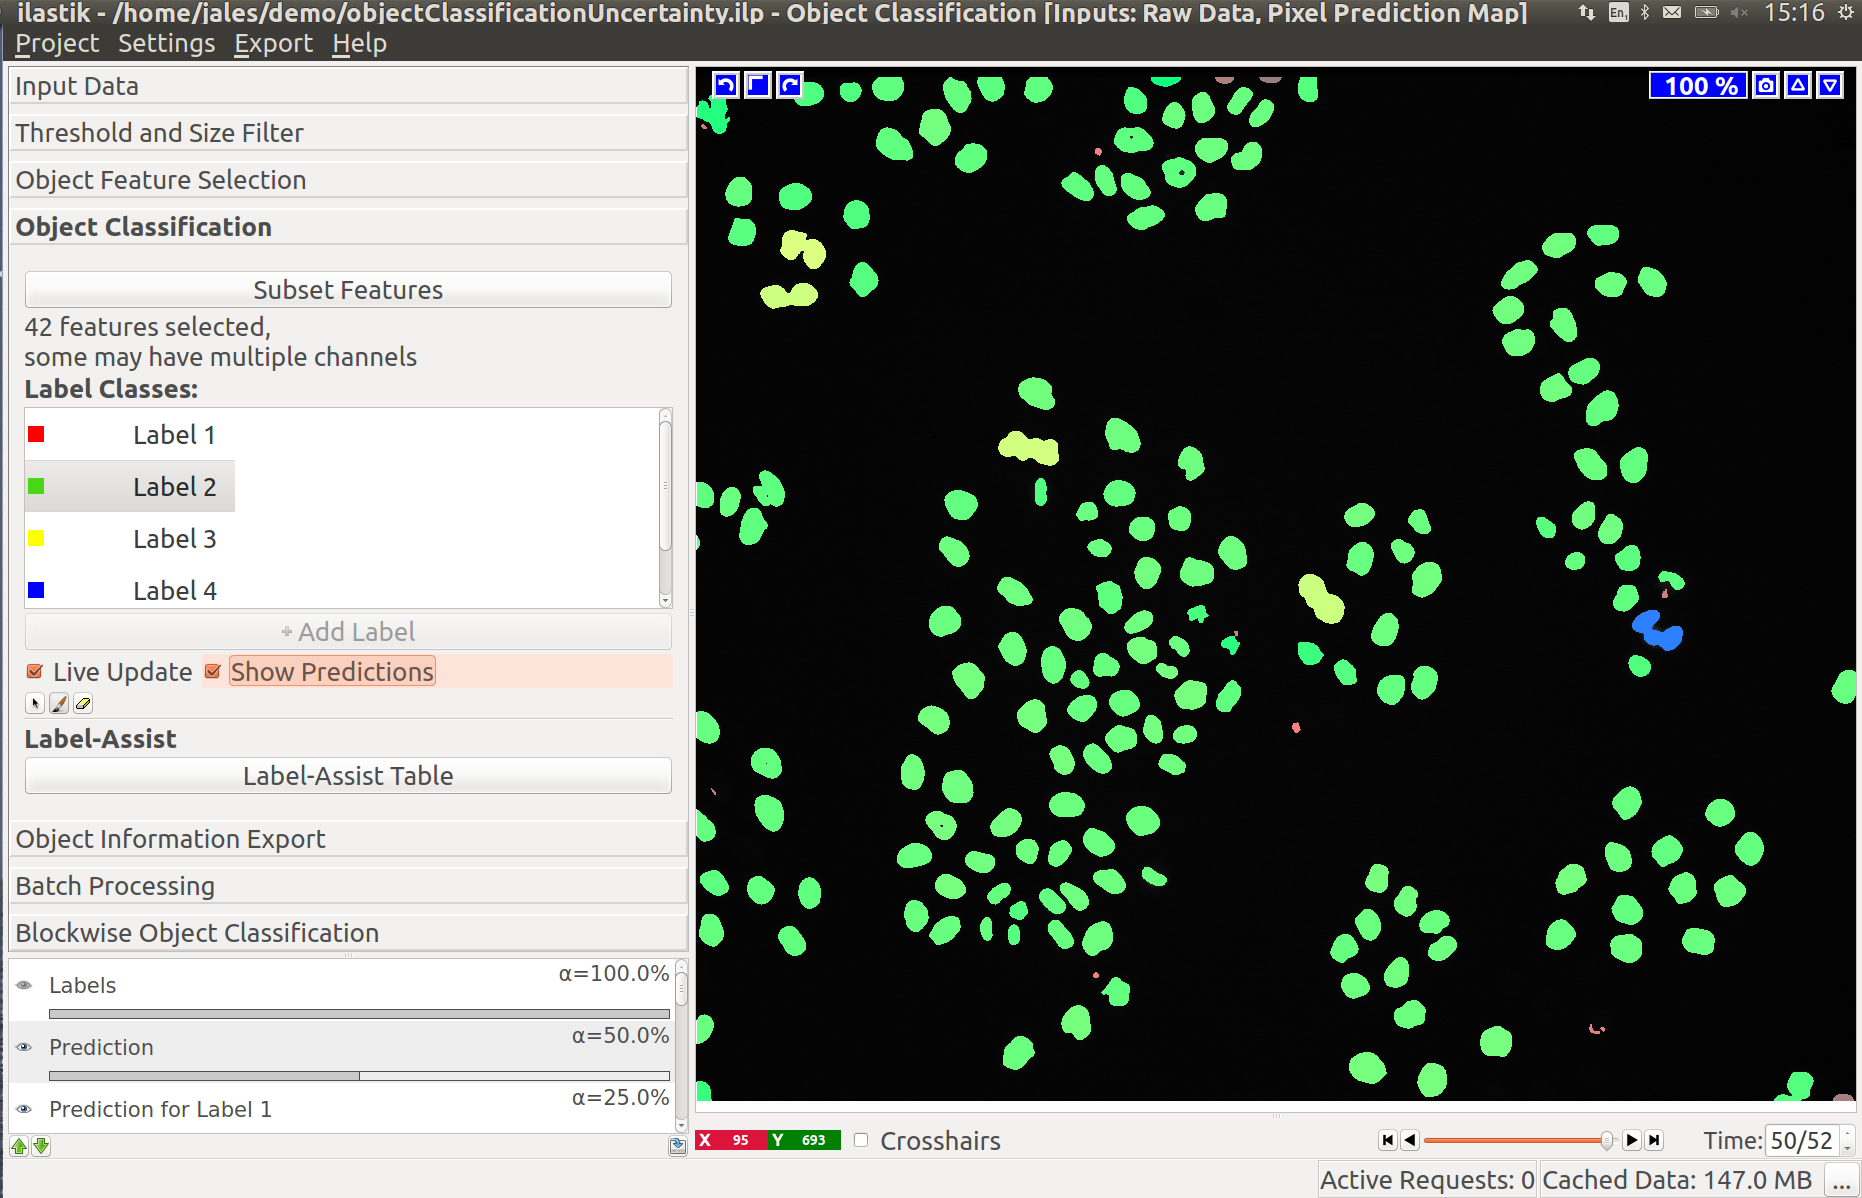This screenshot has width=1862, height=1198.
Task: Uncheck the Show Predictions checkbox
Action: tap(213, 672)
